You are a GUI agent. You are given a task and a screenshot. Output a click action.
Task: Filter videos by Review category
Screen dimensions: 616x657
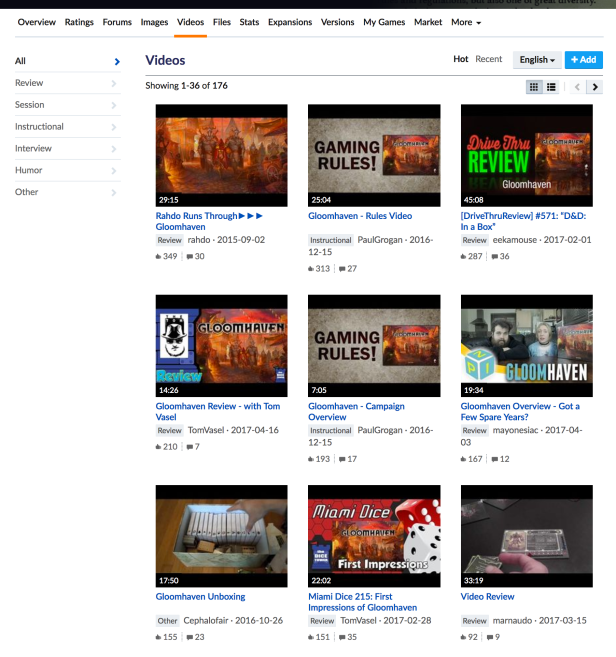[x=67, y=83]
